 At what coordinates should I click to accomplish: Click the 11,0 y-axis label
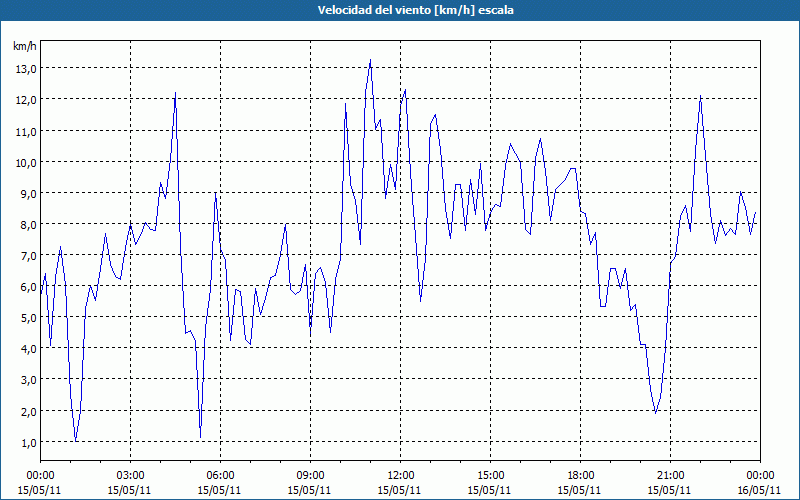tap(27, 131)
